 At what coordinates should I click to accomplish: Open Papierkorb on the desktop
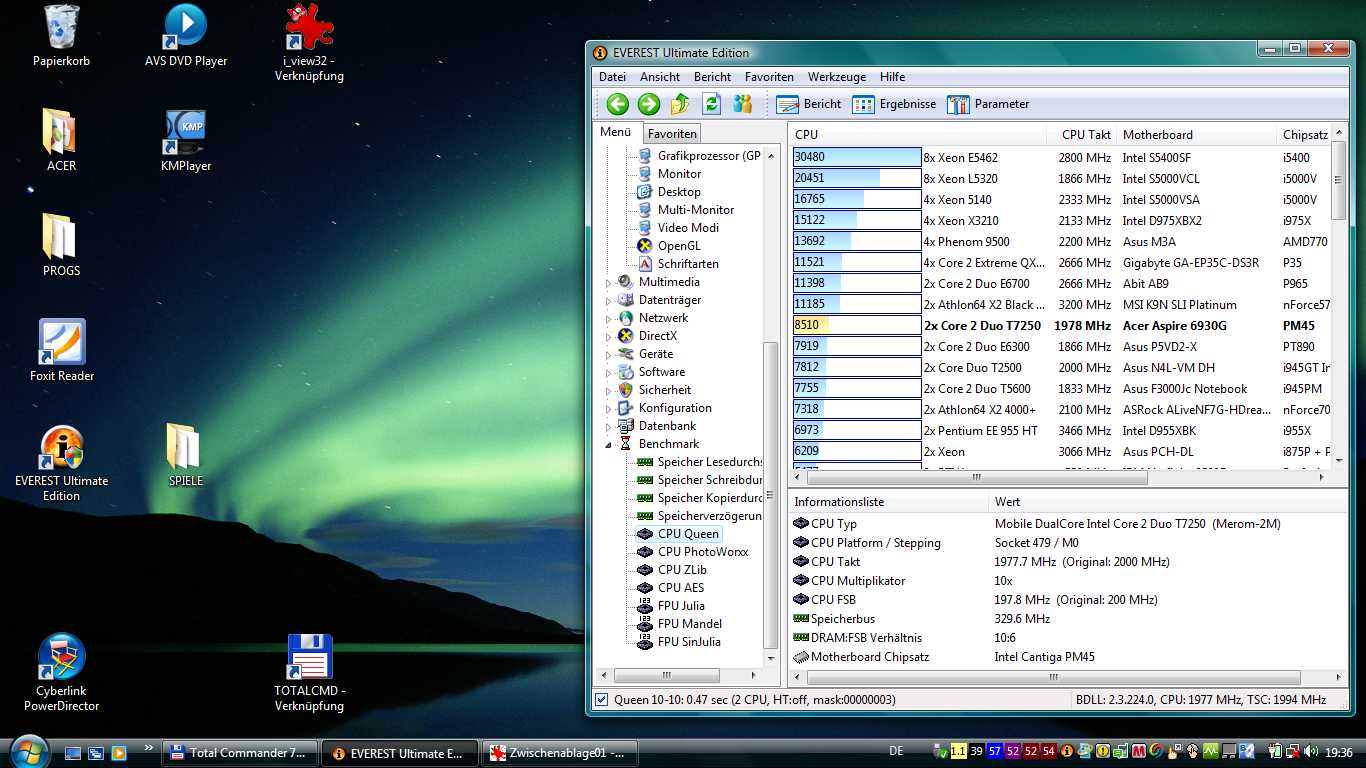[61, 36]
